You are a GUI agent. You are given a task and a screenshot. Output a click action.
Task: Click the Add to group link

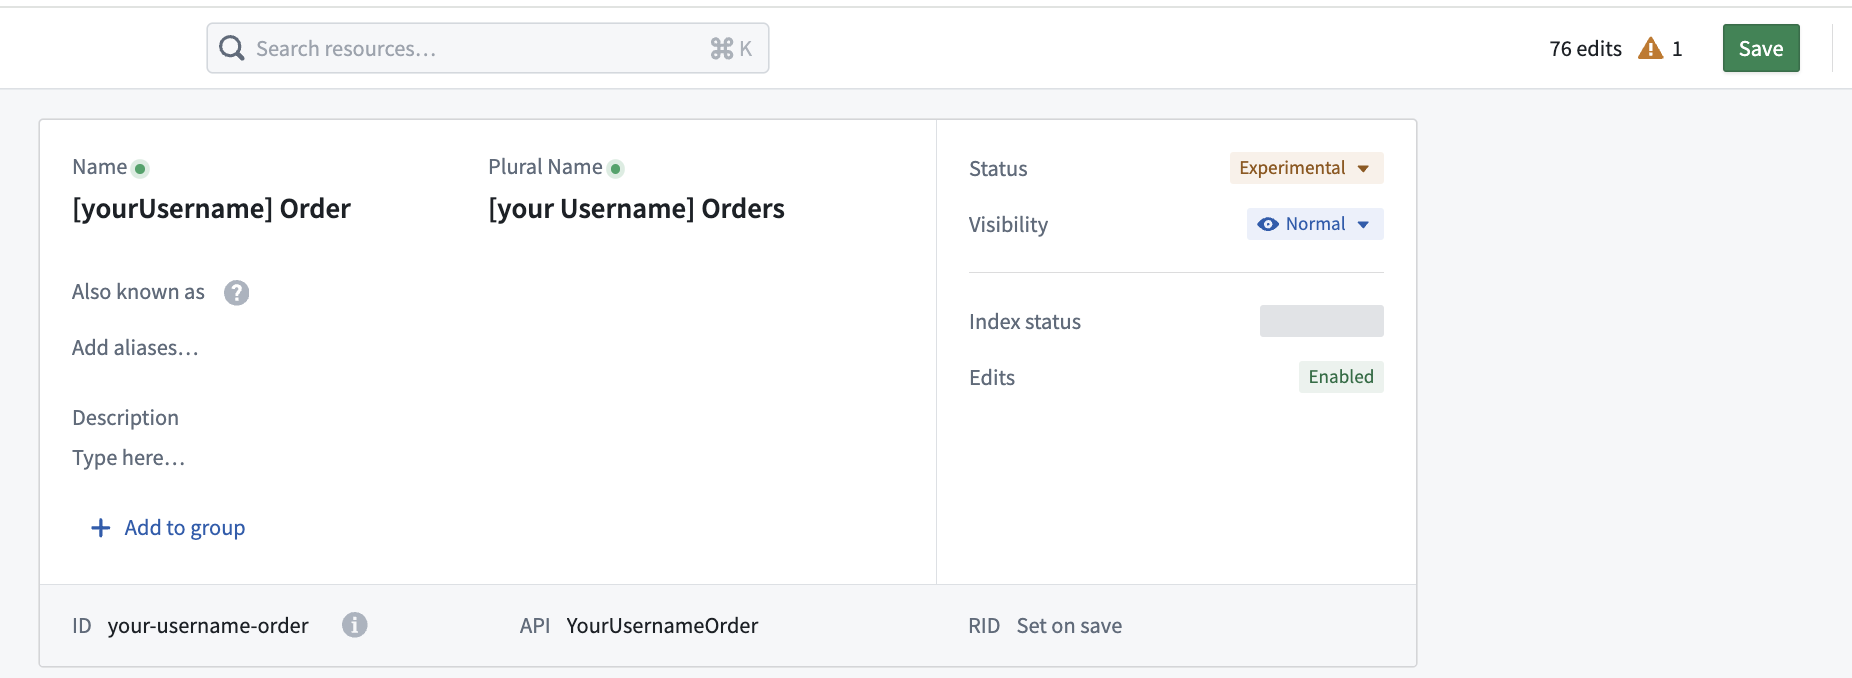coord(184,528)
